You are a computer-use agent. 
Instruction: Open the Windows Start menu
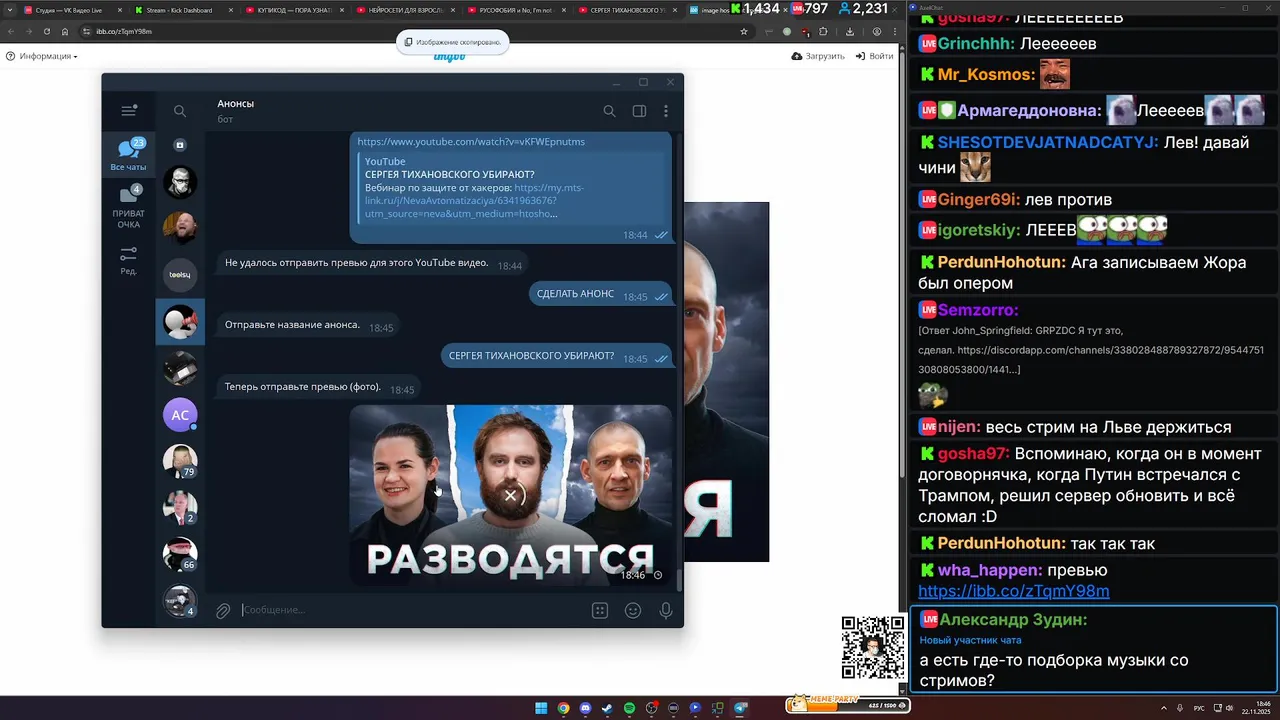tap(541, 708)
